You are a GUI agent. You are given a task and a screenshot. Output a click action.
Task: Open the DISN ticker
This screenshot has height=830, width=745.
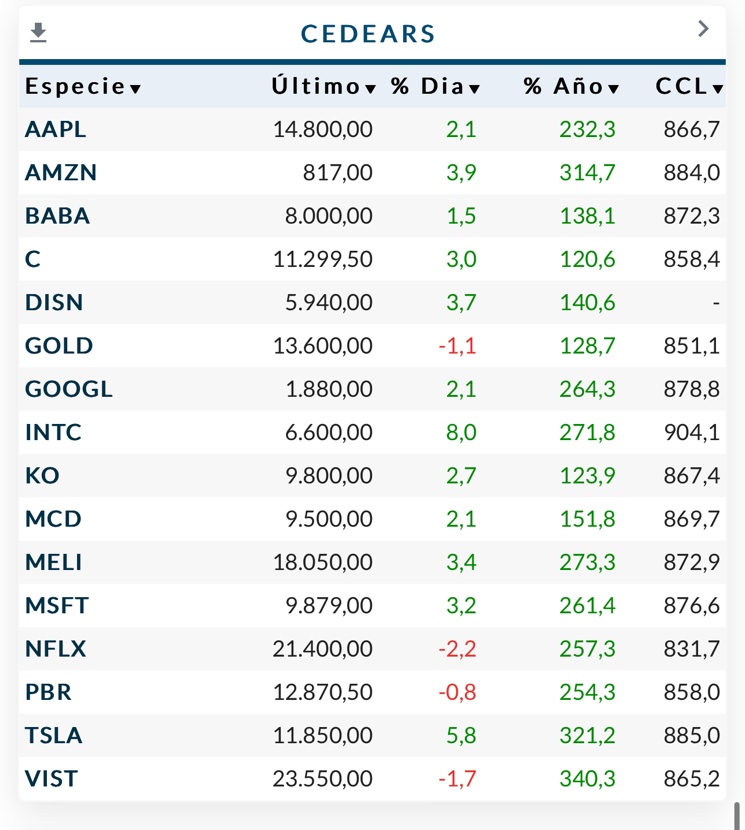tap(54, 302)
